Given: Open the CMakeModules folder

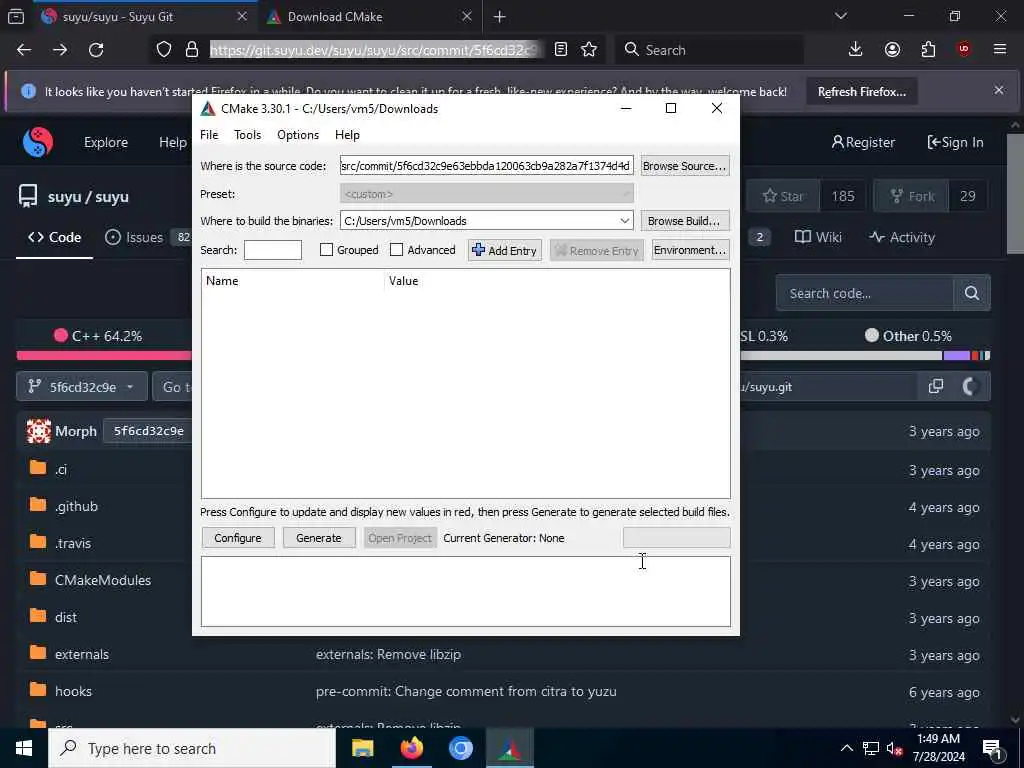Looking at the screenshot, I should 103,580.
